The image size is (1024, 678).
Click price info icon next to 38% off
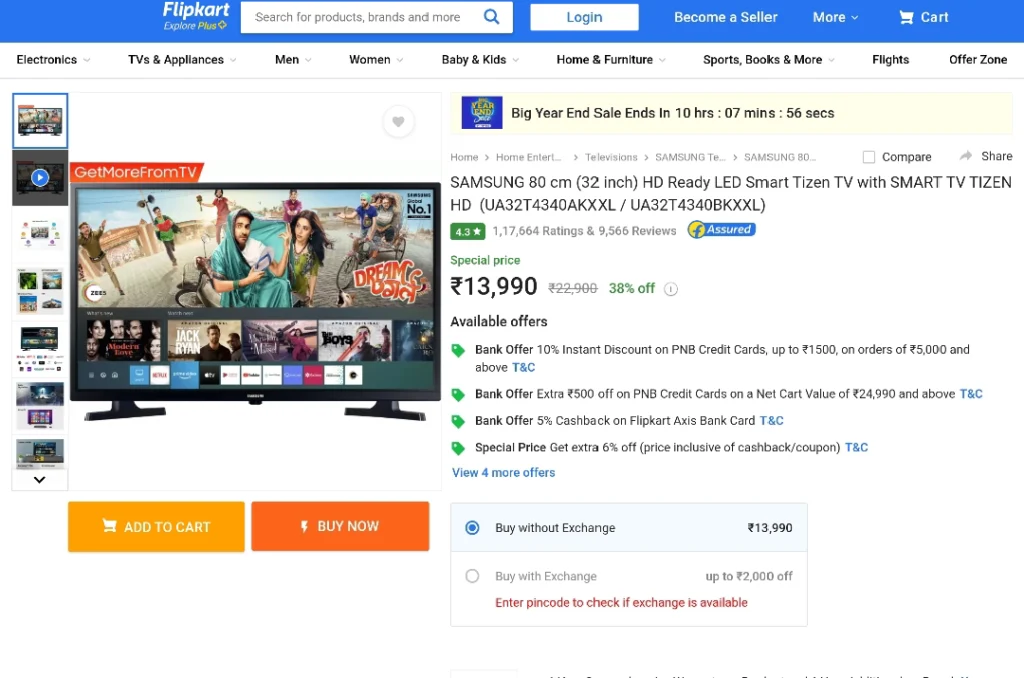pyautogui.click(x=671, y=289)
